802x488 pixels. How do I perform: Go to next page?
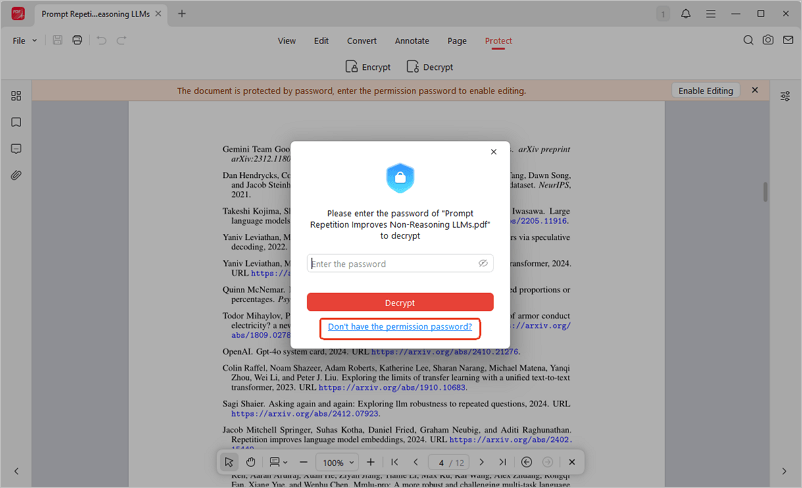(x=481, y=462)
